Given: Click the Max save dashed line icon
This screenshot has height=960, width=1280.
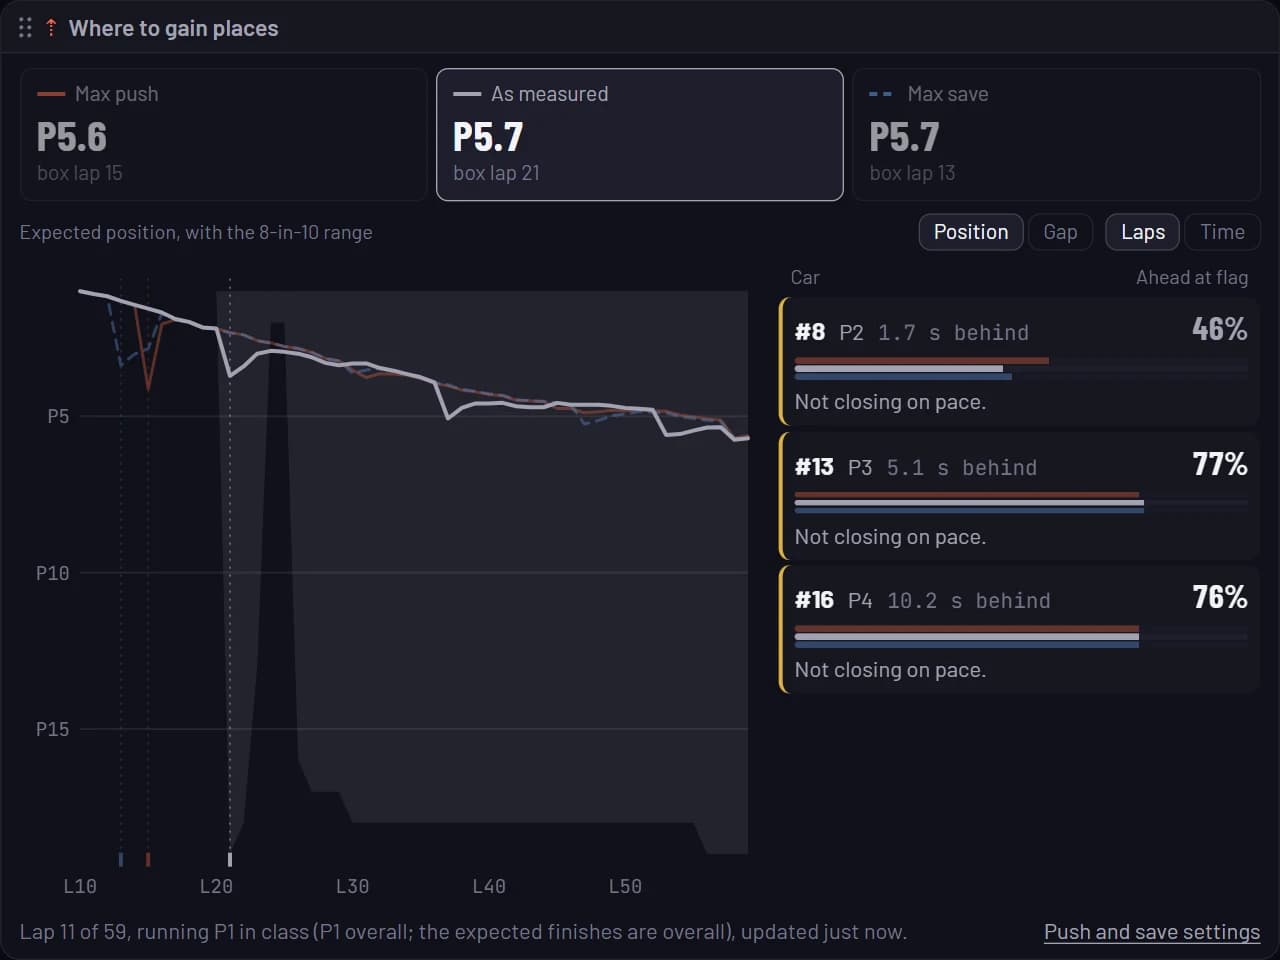Looking at the screenshot, I should click(x=881, y=94).
